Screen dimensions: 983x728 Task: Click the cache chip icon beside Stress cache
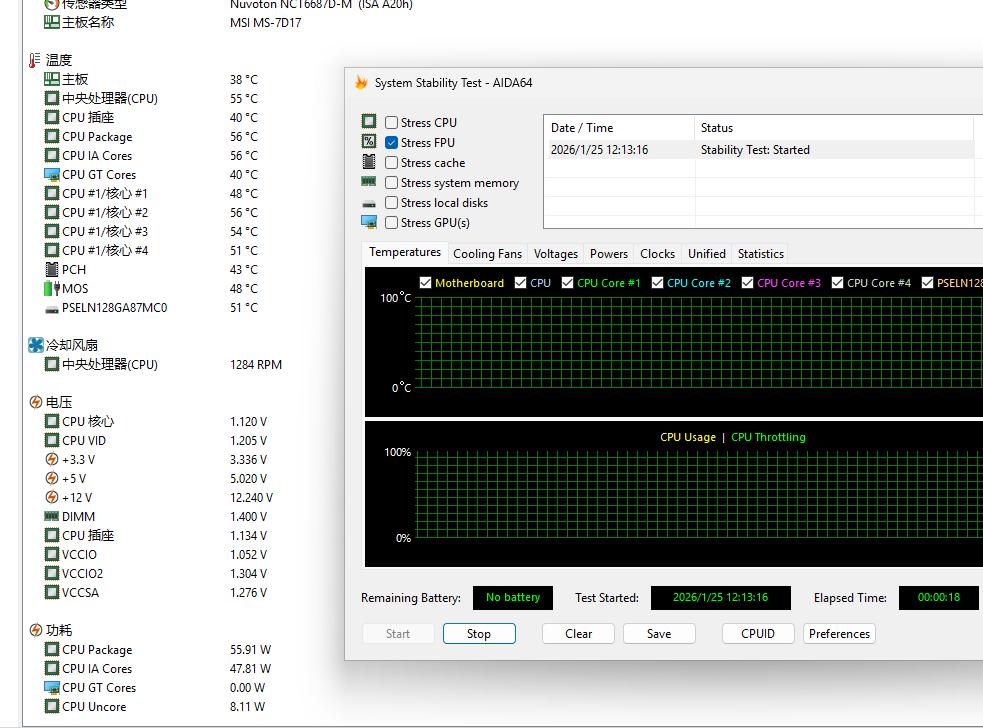point(369,162)
